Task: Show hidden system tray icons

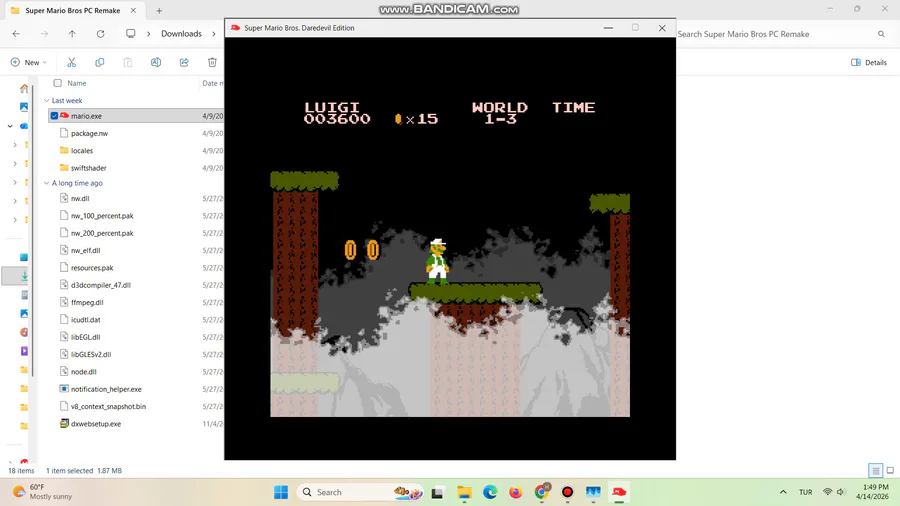Action: point(783,492)
